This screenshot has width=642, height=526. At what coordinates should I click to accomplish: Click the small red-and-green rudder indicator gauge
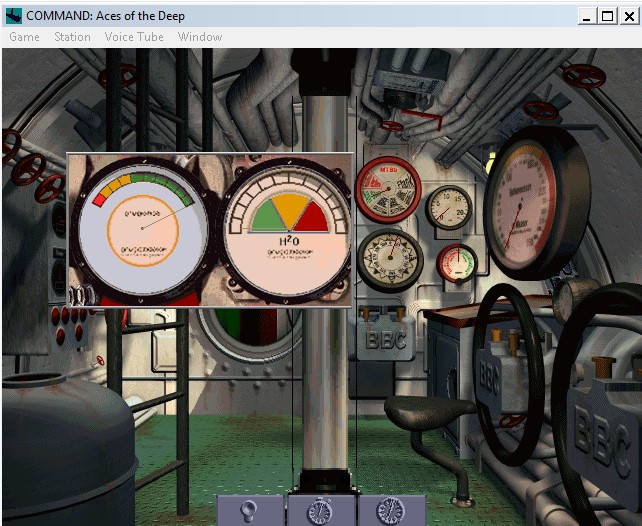(x=457, y=263)
